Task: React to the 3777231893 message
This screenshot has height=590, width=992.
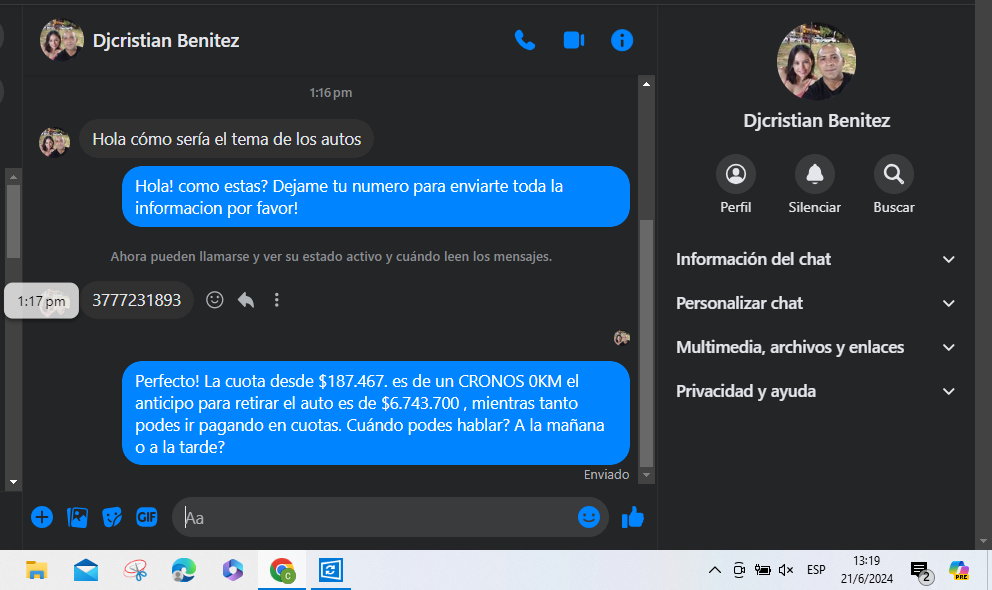Action: click(x=214, y=300)
